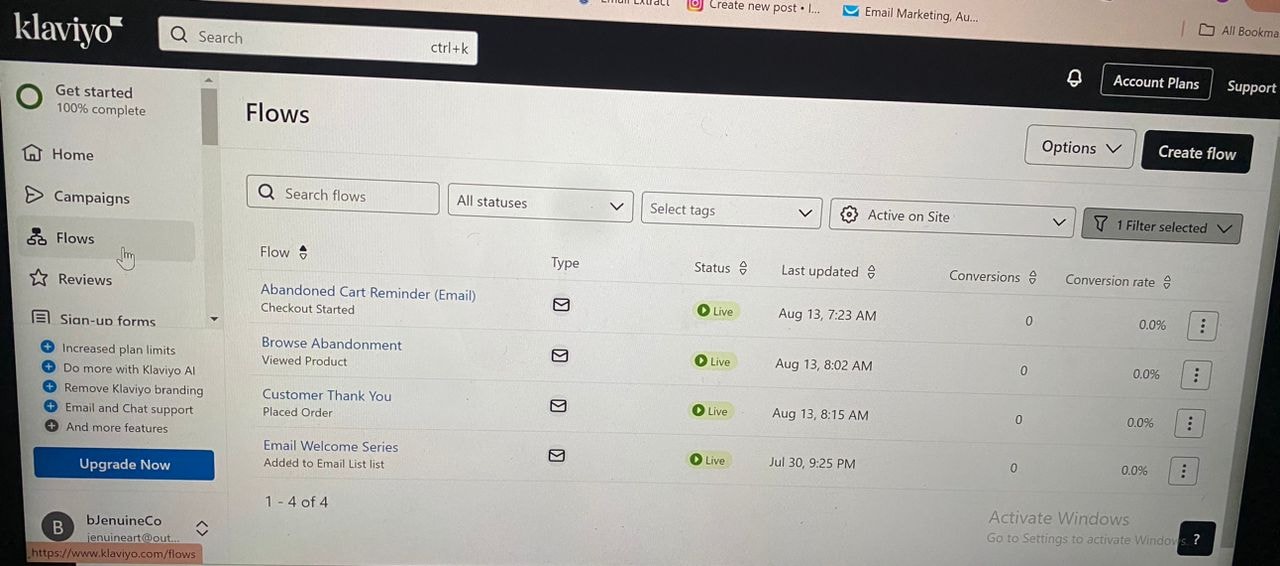Click the sidebar scrollbar thumb
Image resolution: width=1280 pixels, height=566 pixels.
pos(209,116)
